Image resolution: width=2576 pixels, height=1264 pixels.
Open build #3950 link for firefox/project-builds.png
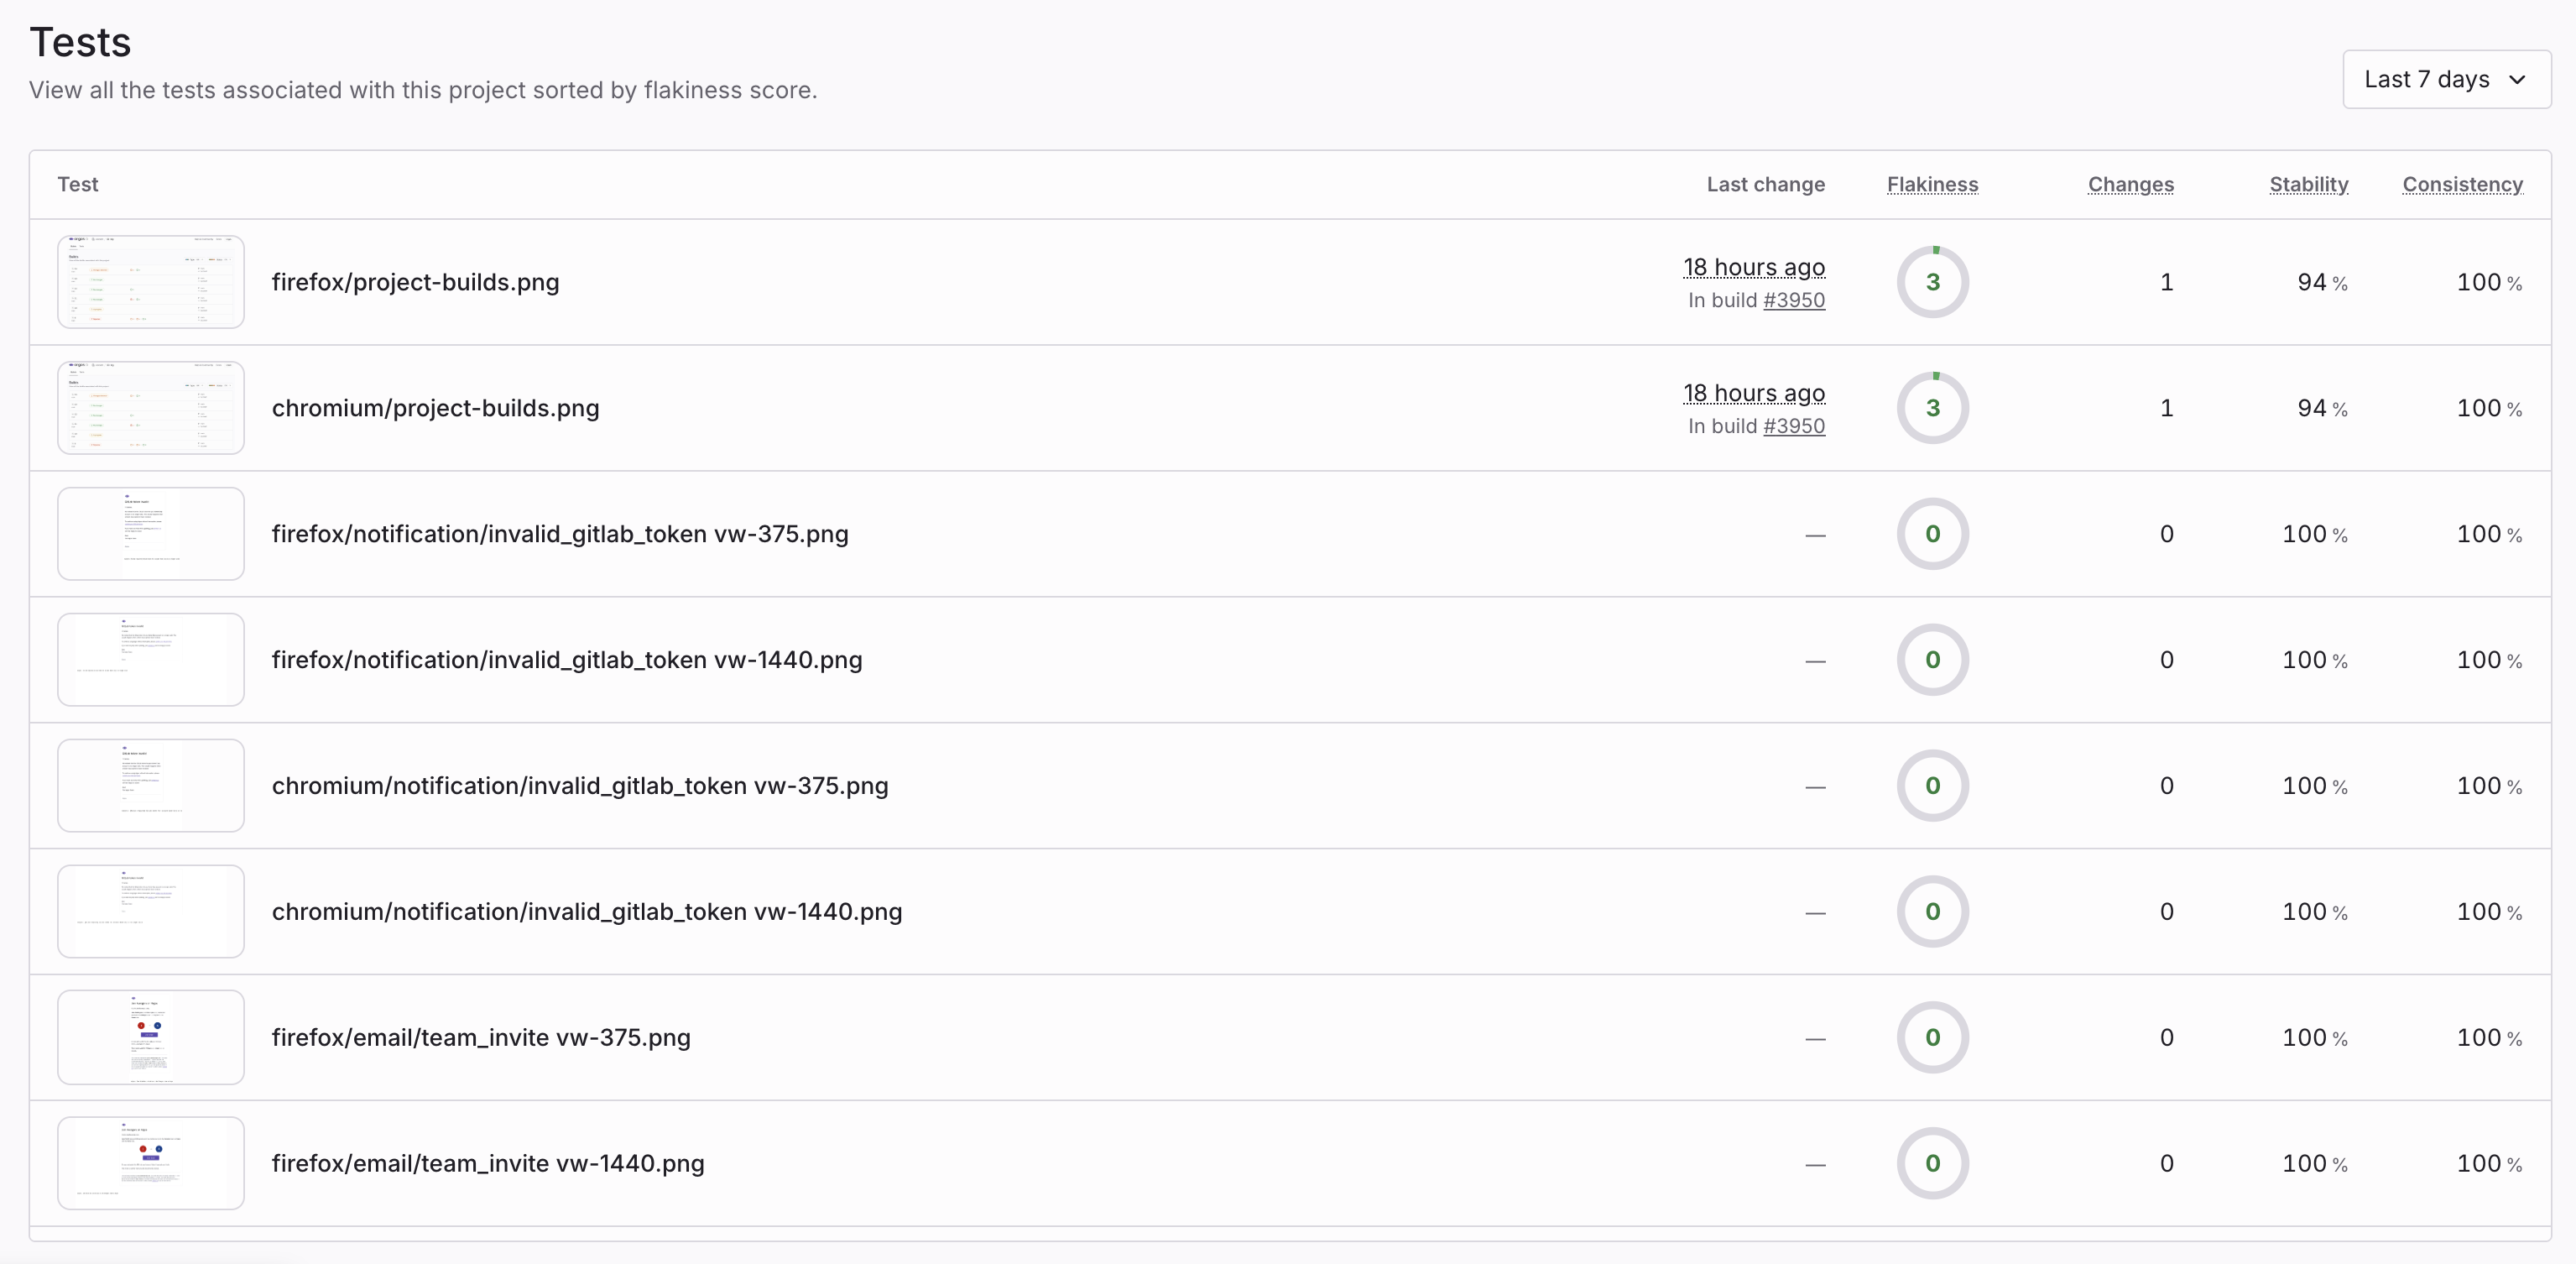1793,300
